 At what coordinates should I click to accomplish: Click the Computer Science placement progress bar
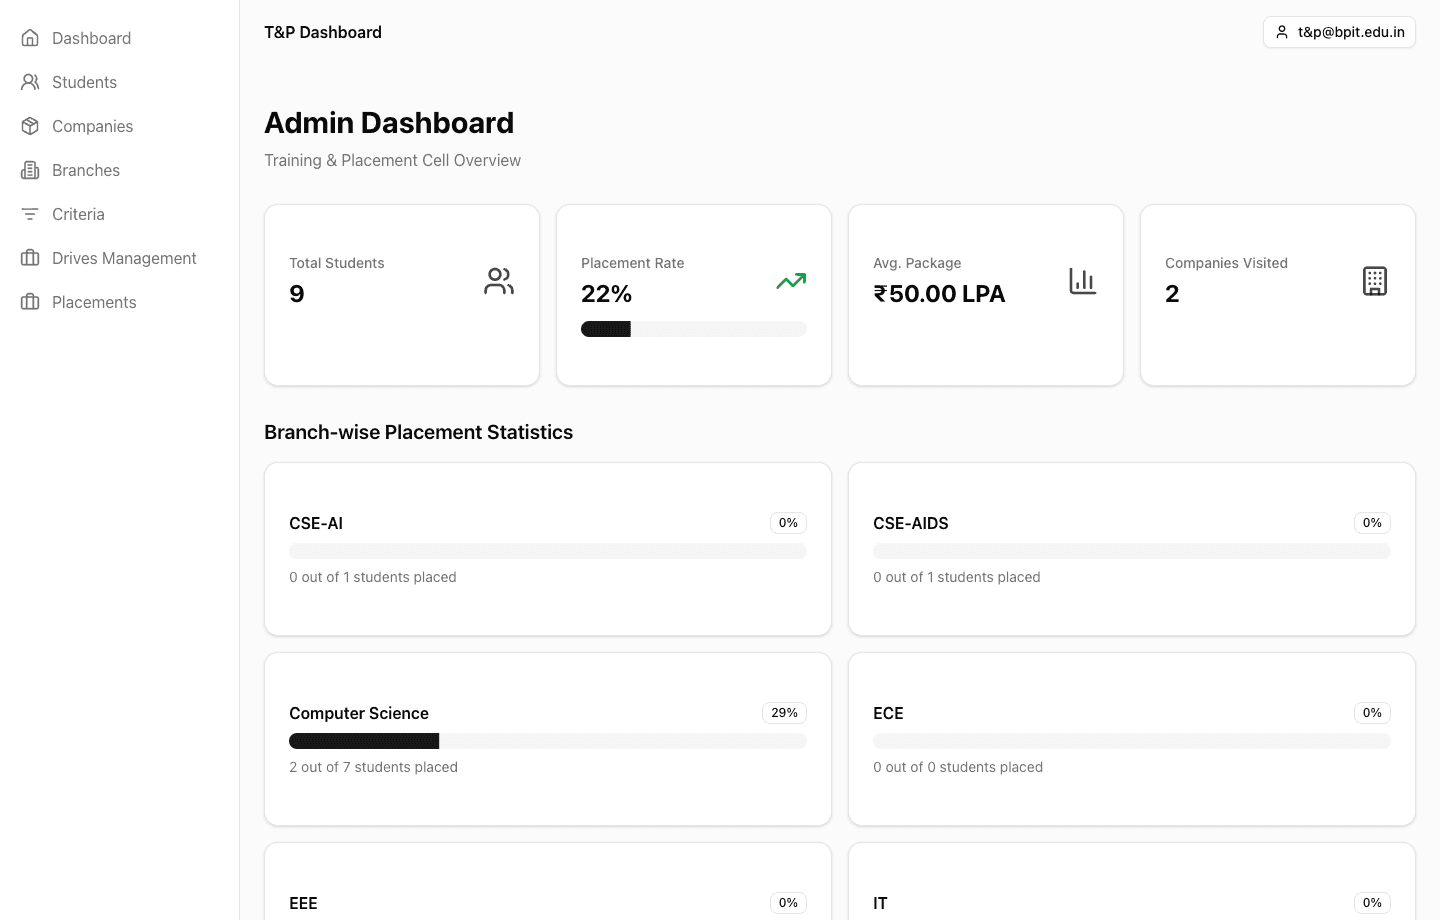pyautogui.click(x=548, y=741)
